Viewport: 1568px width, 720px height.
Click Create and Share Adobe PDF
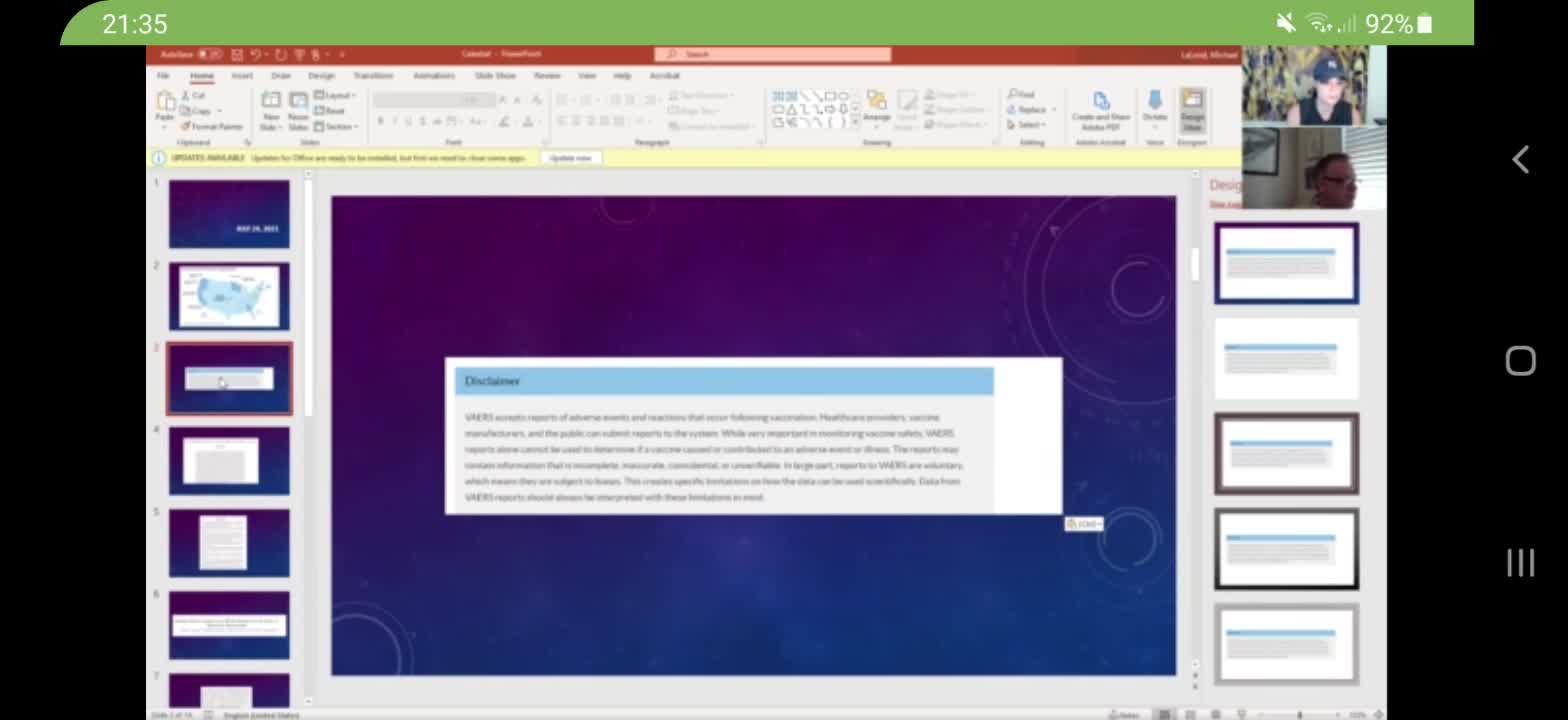click(x=1101, y=110)
